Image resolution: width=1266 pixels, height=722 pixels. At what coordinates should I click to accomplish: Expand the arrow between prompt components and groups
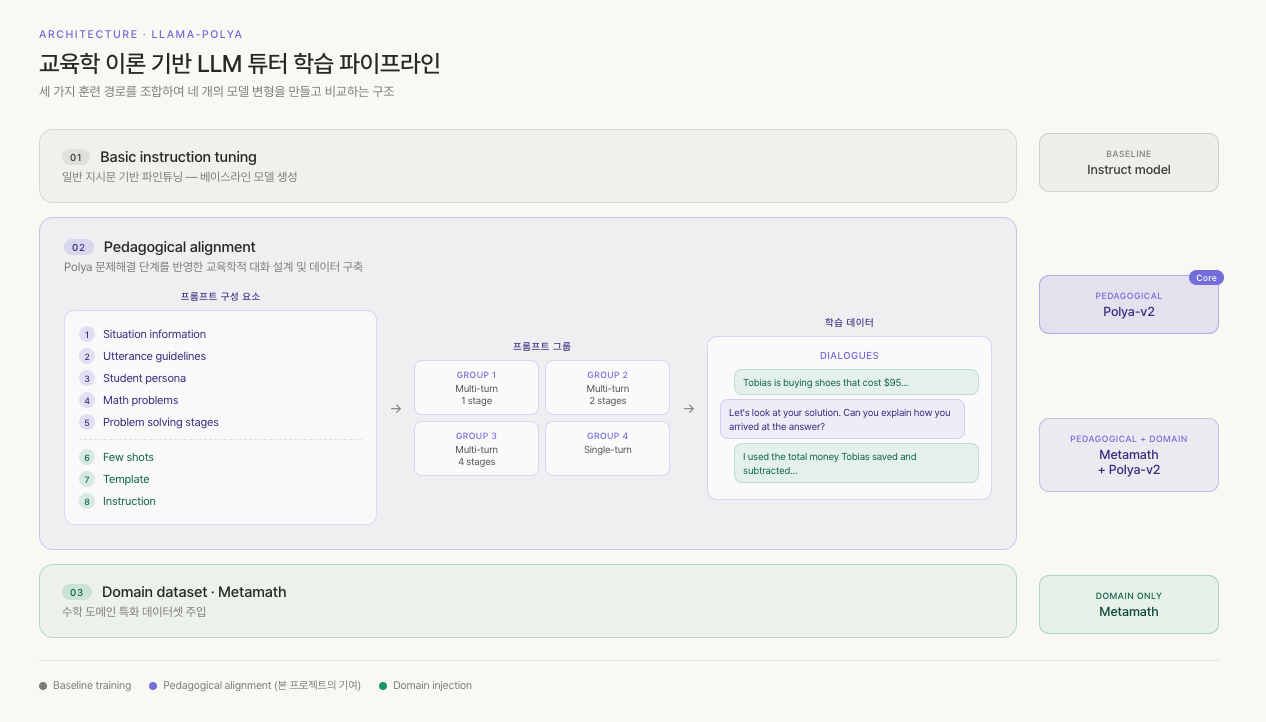coord(395,408)
